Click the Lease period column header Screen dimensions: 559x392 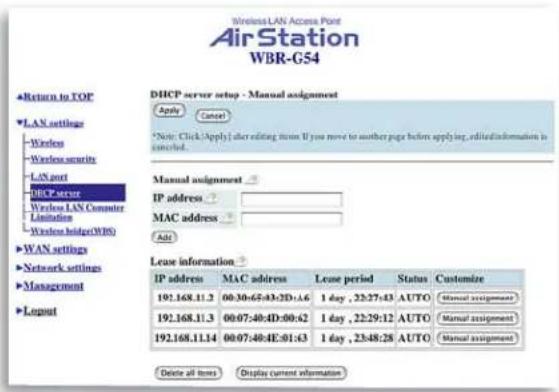tap(344, 279)
